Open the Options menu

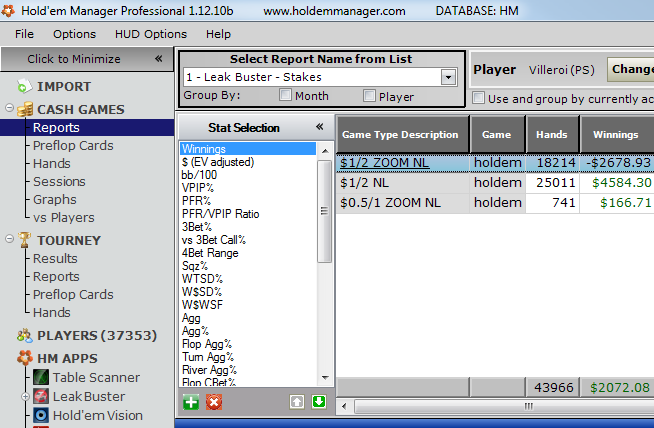coord(74,34)
